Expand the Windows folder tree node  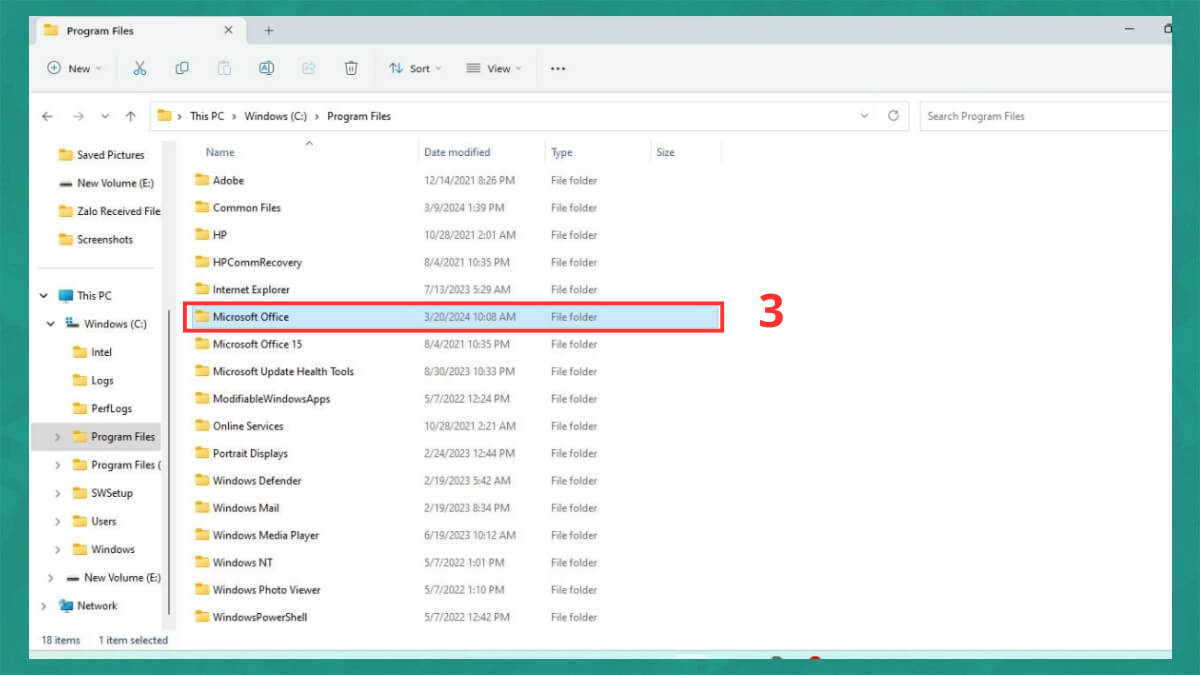point(57,549)
